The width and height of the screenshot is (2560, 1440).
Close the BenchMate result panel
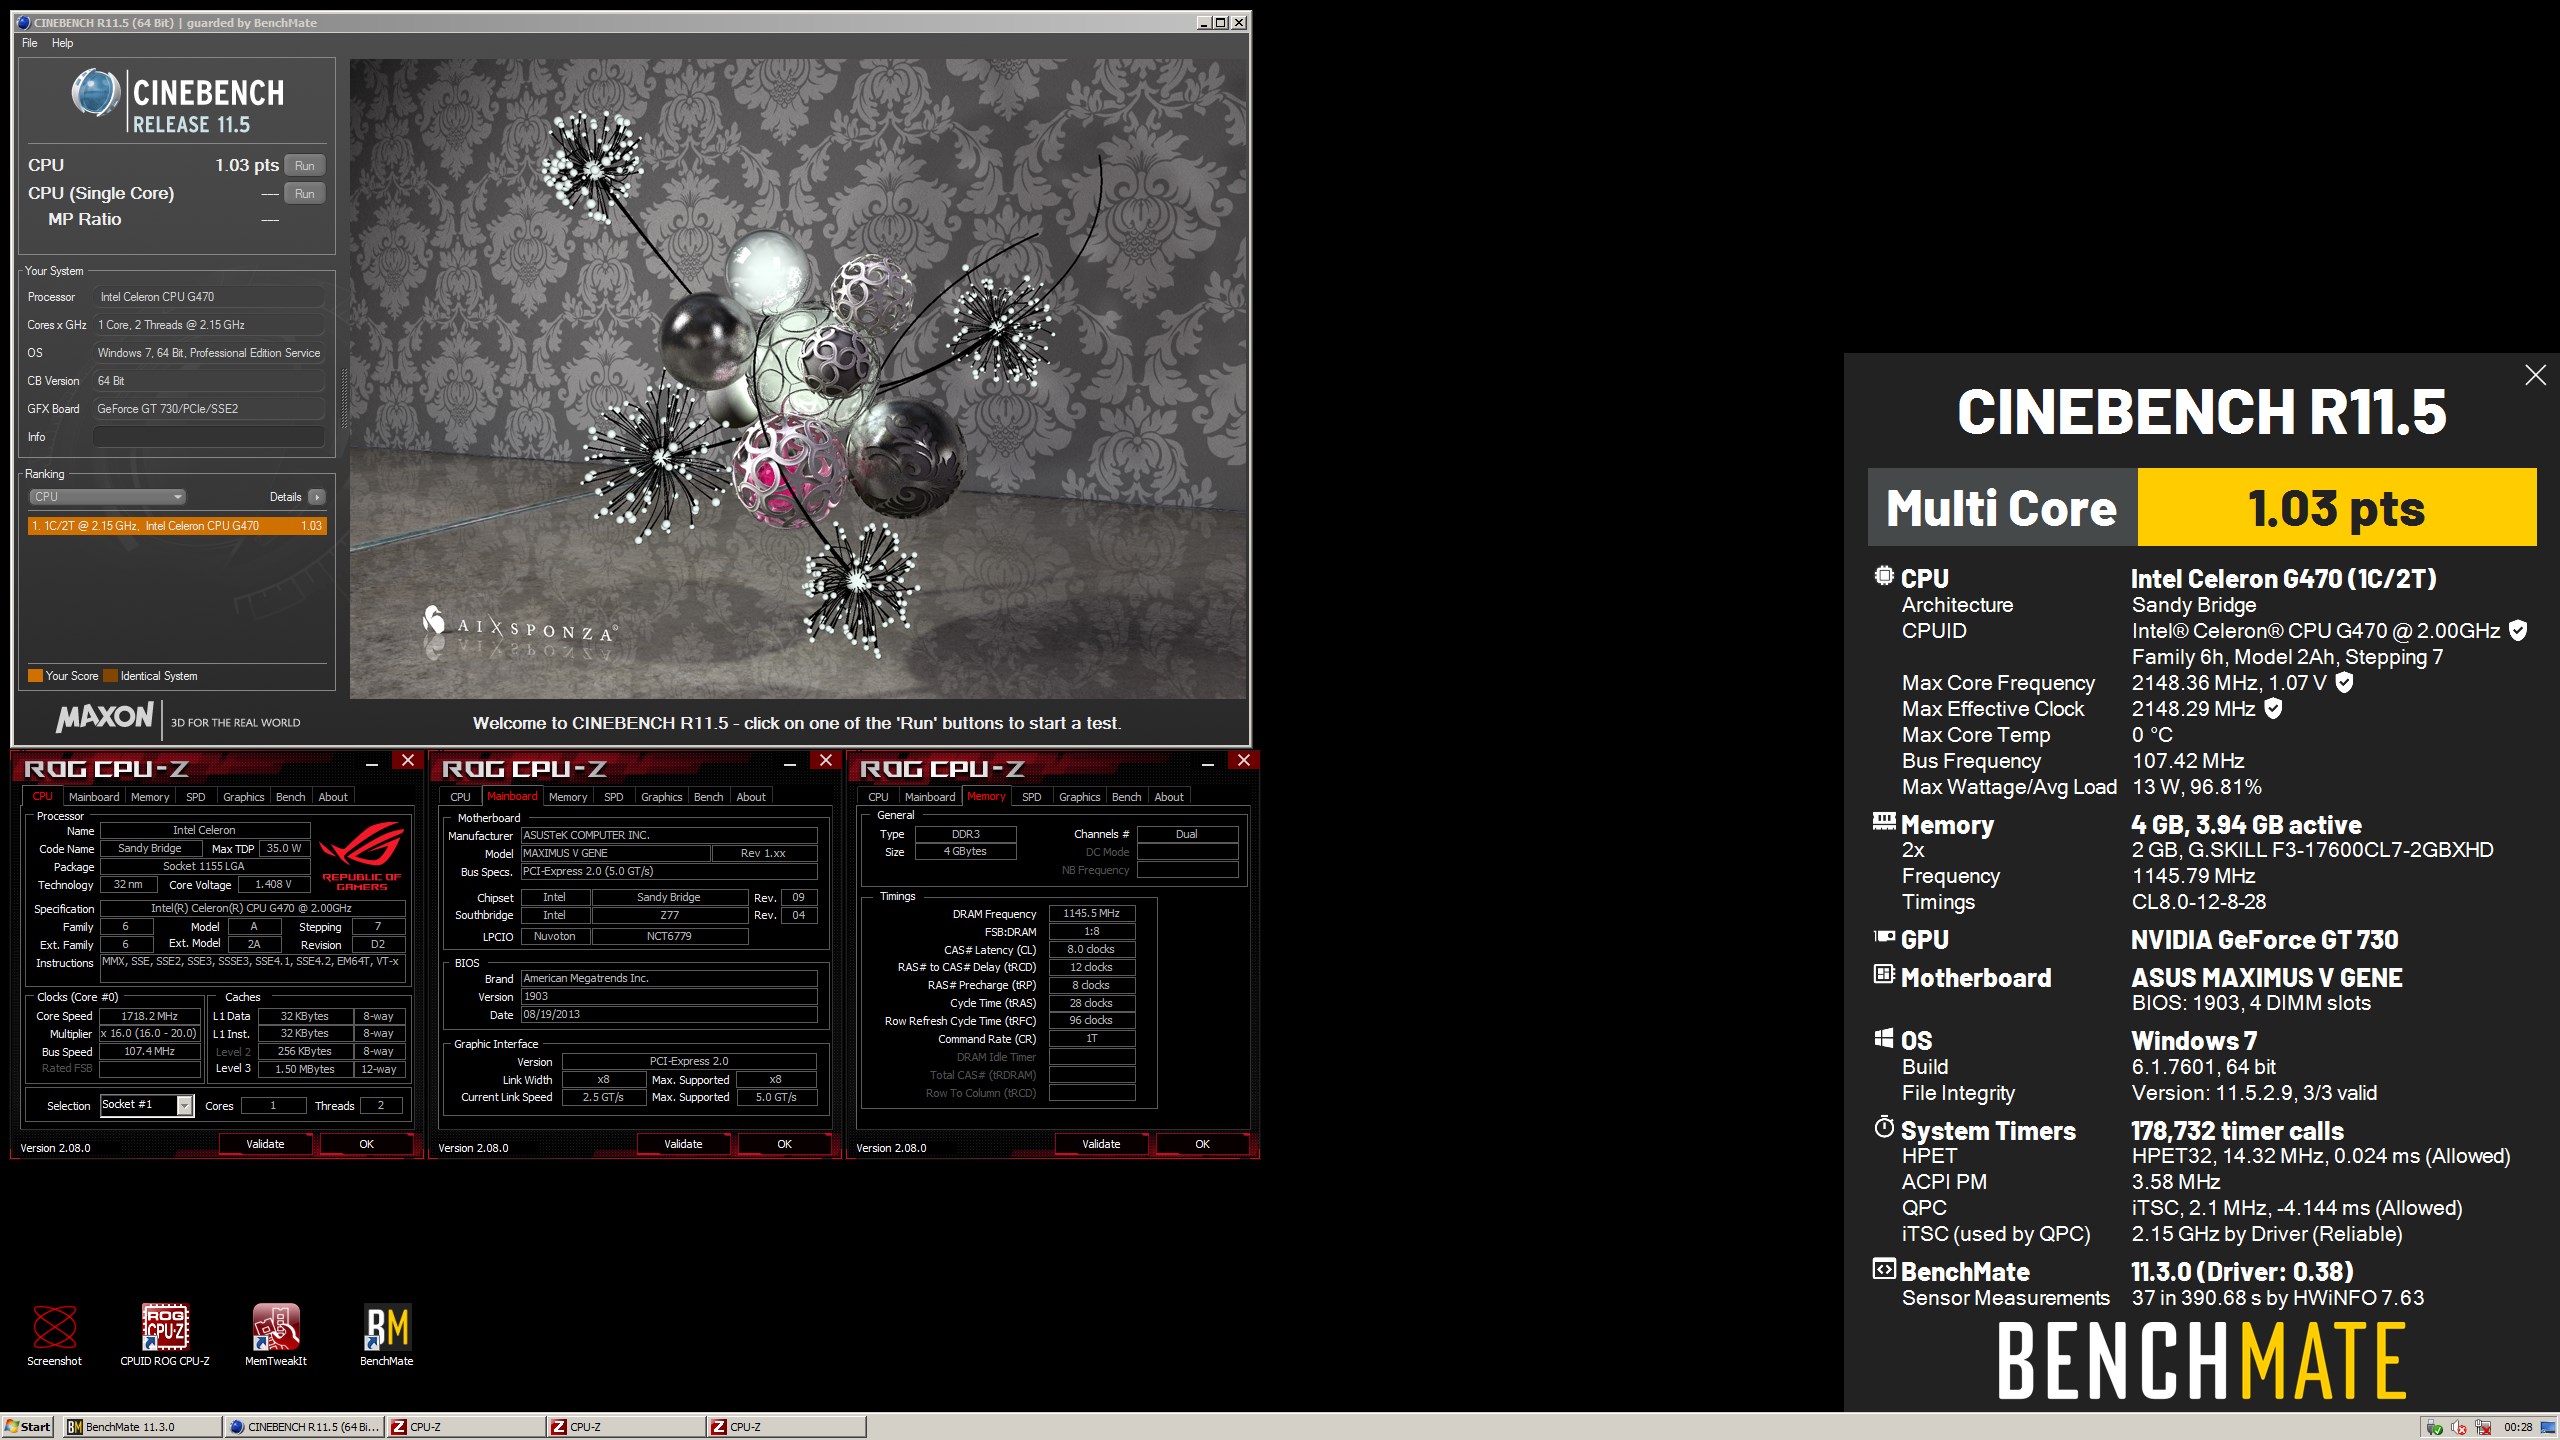[2535, 375]
